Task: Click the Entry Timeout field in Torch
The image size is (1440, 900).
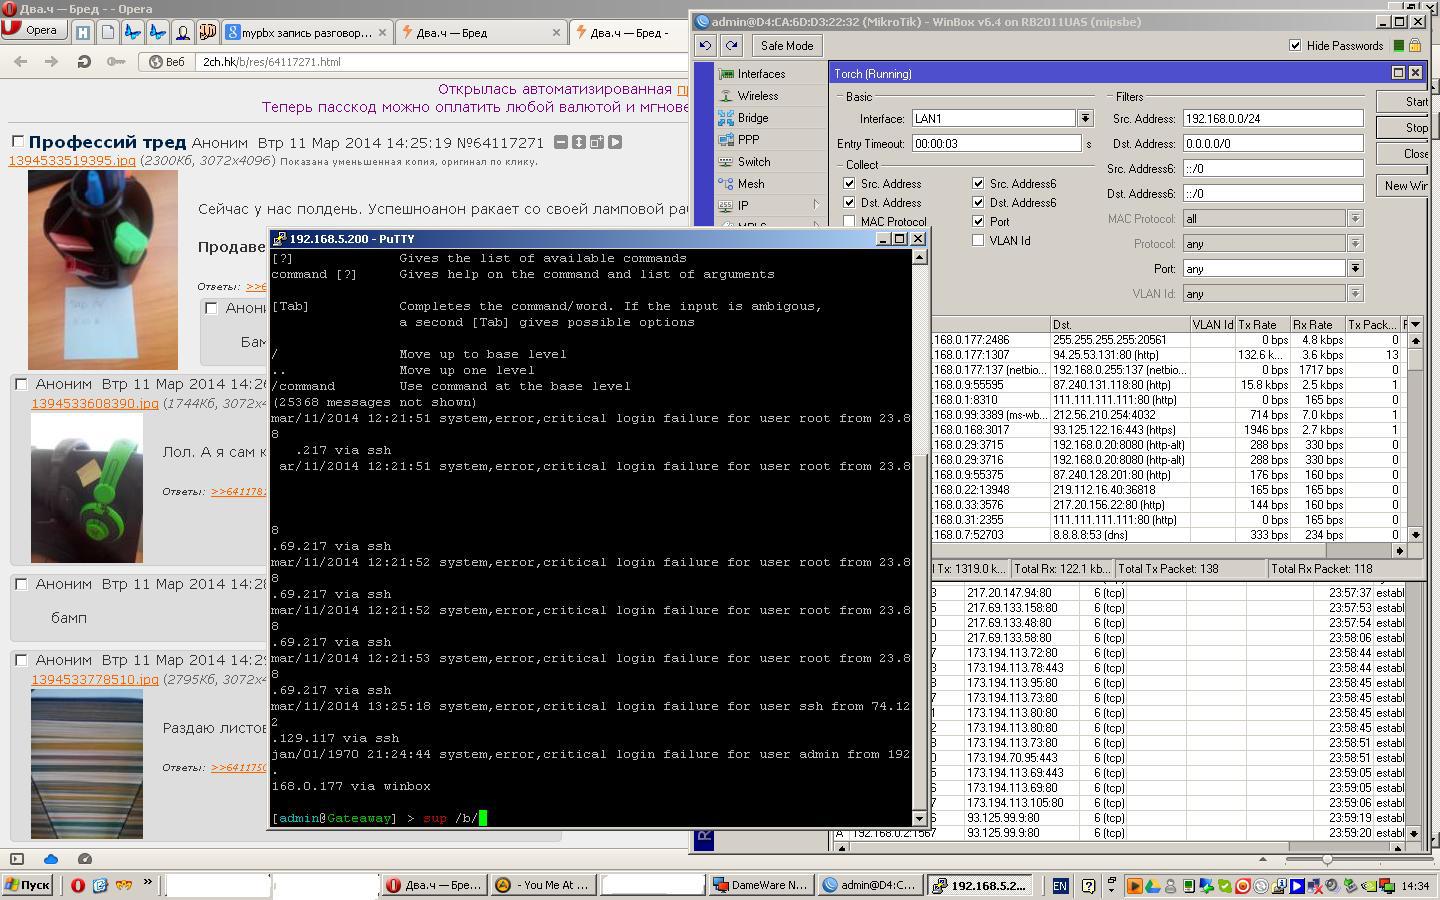Action: click(997, 143)
